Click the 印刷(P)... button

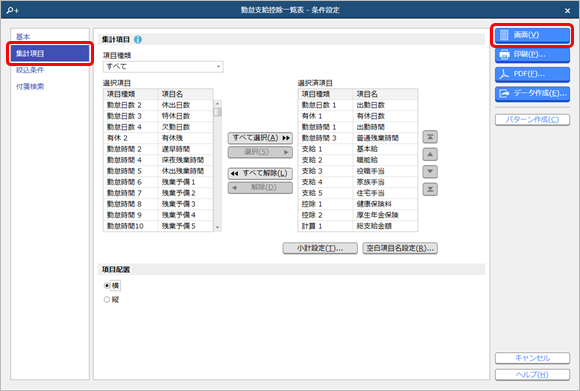tap(532, 55)
